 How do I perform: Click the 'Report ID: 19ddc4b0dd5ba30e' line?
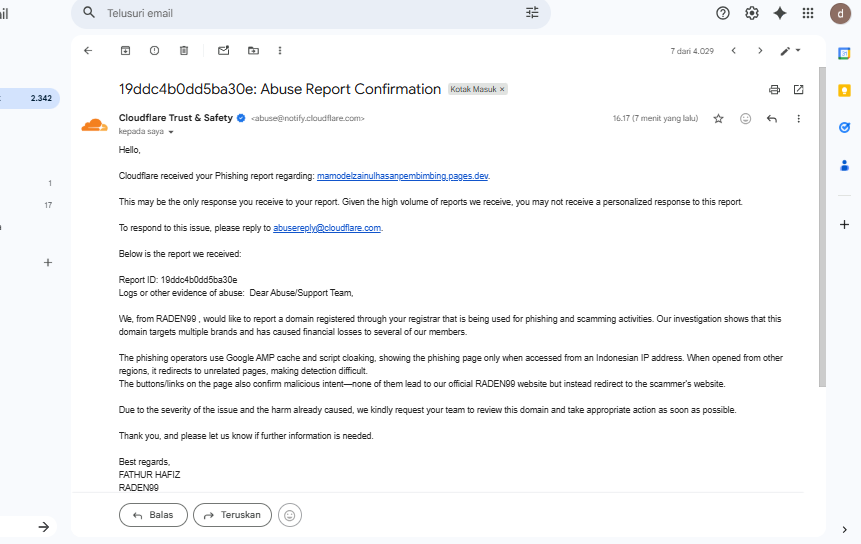(178, 280)
